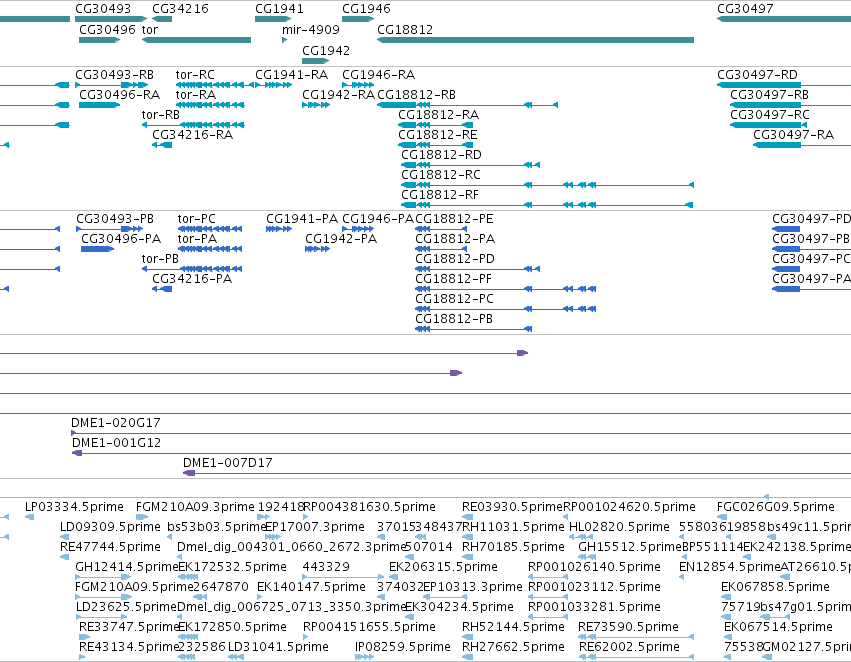Click protein CG34216-PA
851x662 pixels.
[192, 279]
